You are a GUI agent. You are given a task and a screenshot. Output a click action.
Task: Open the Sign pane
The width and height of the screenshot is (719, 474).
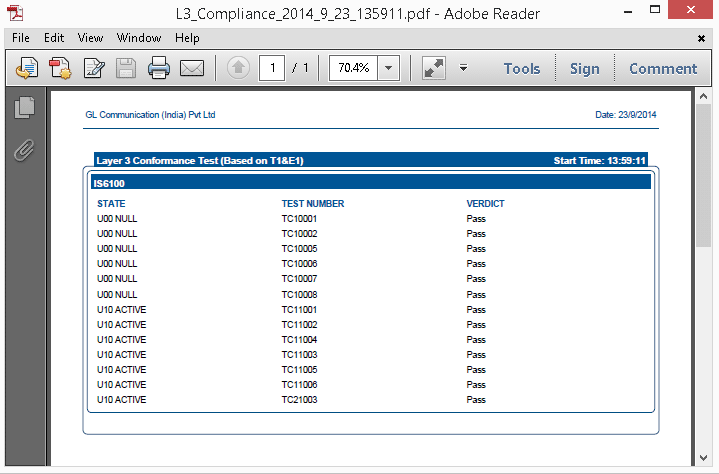click(x=585, y=69)
